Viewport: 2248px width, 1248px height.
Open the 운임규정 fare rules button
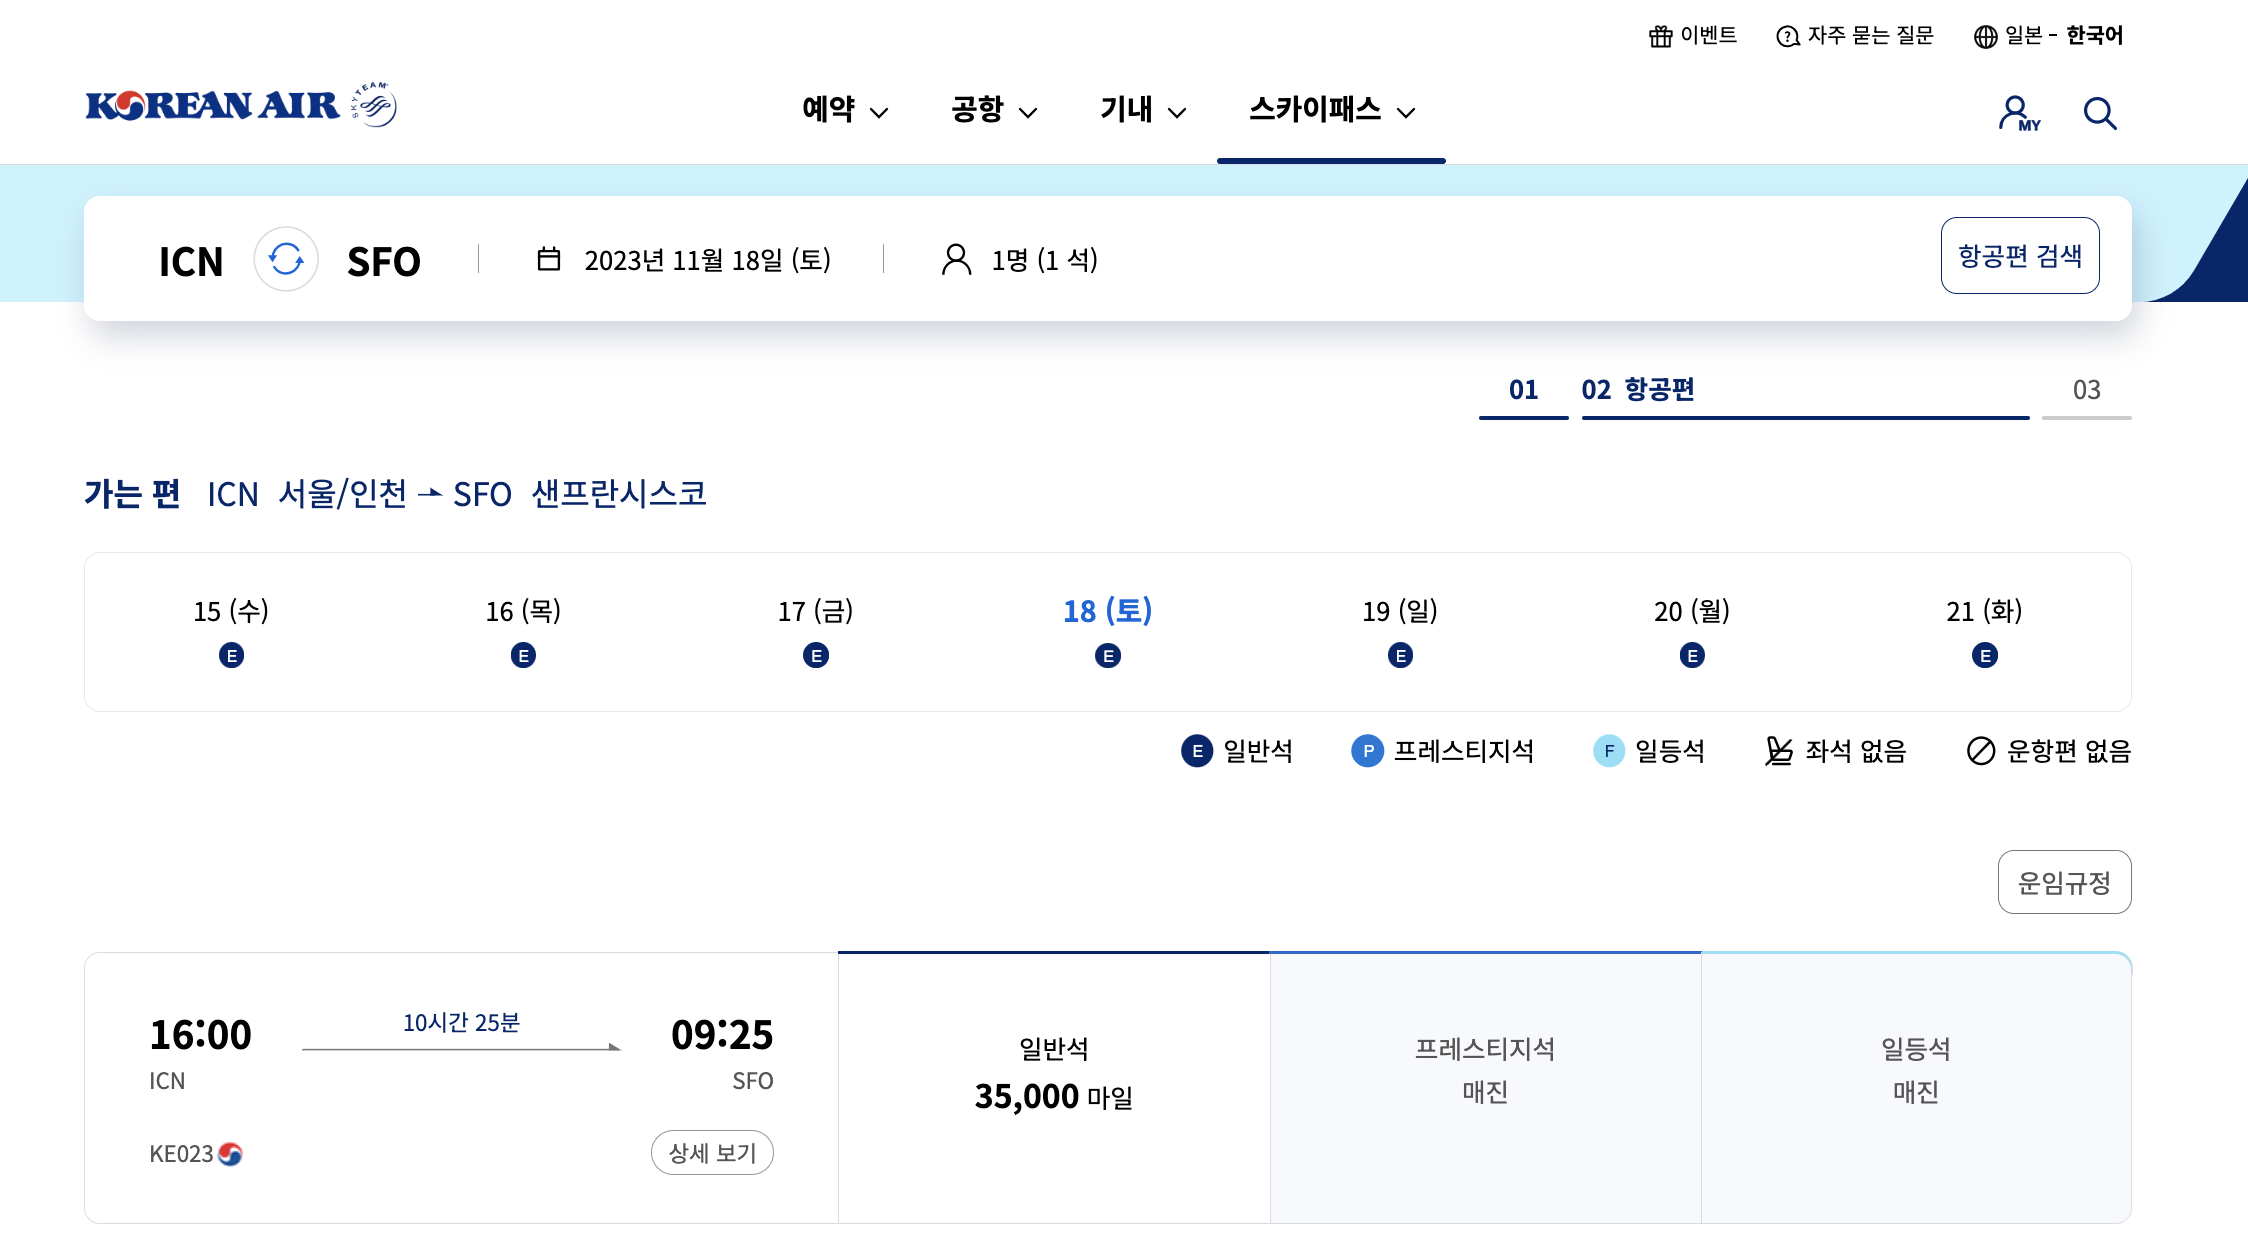[2065, 882]
